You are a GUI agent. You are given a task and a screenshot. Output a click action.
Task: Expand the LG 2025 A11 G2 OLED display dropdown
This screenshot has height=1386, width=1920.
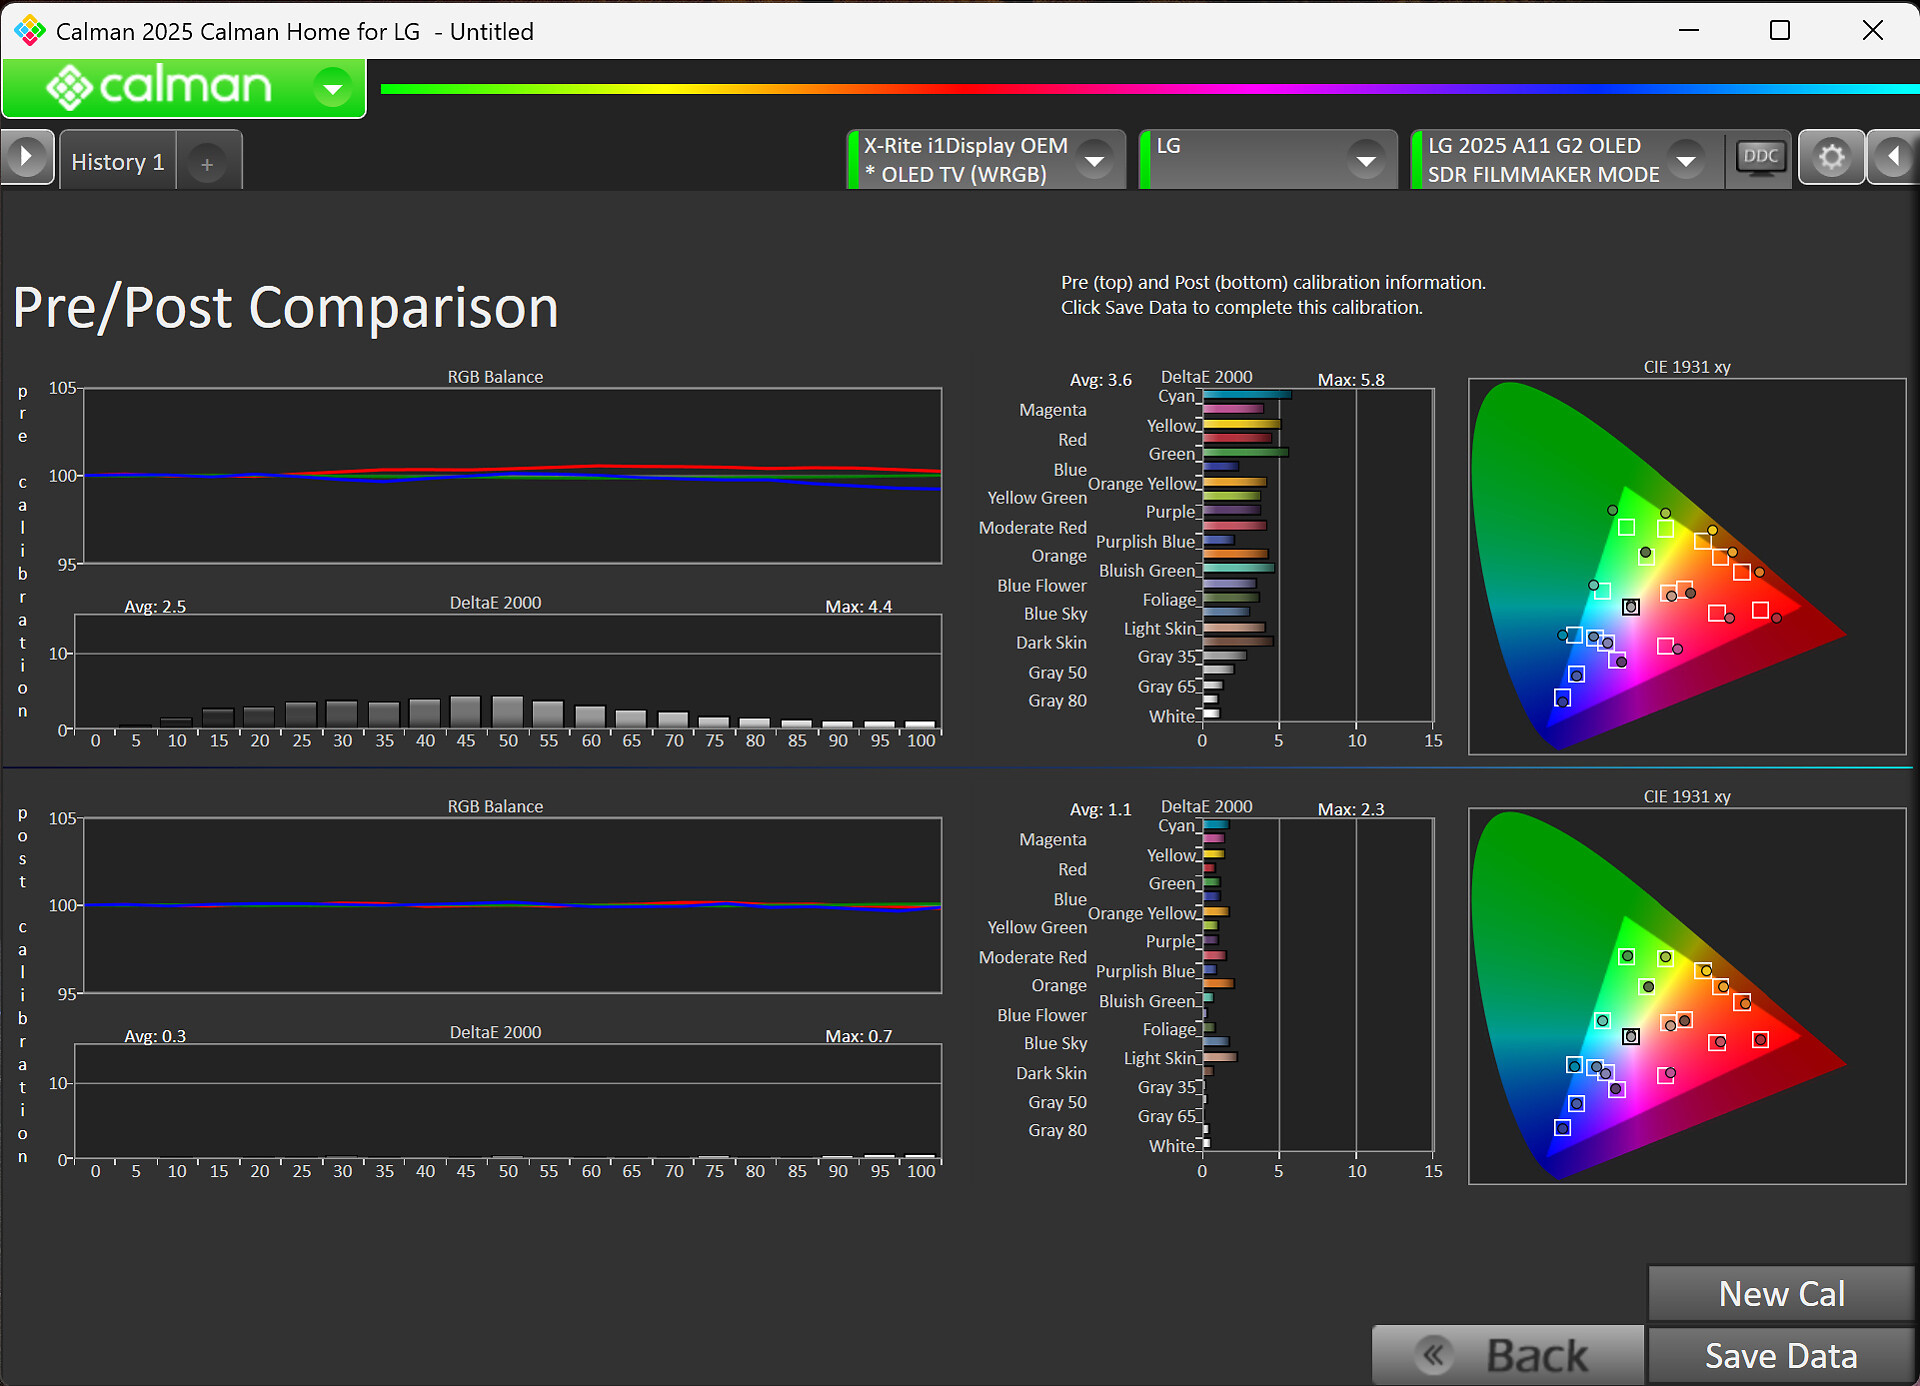coord(1686,160)
